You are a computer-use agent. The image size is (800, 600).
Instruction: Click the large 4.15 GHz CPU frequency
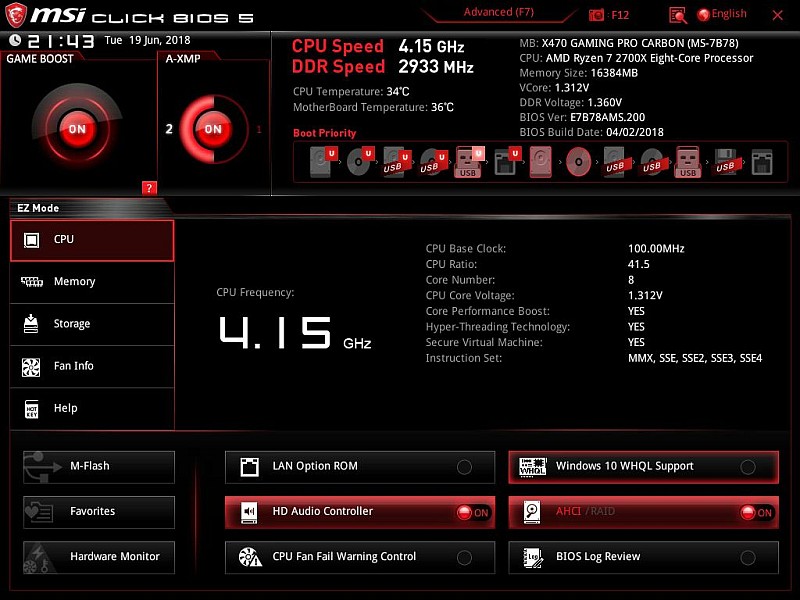[295, 333]
